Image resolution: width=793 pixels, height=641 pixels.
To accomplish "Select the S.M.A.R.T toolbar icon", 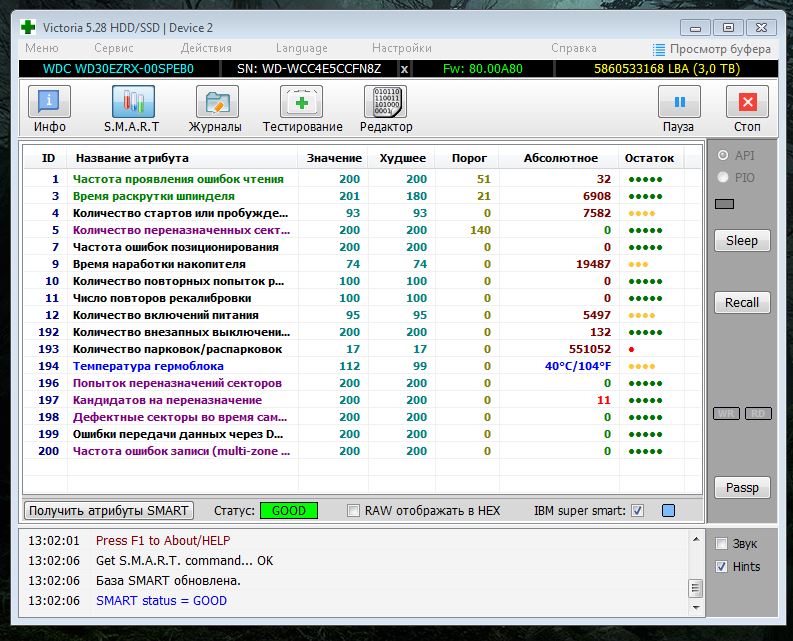I will (x=133, y=102).
